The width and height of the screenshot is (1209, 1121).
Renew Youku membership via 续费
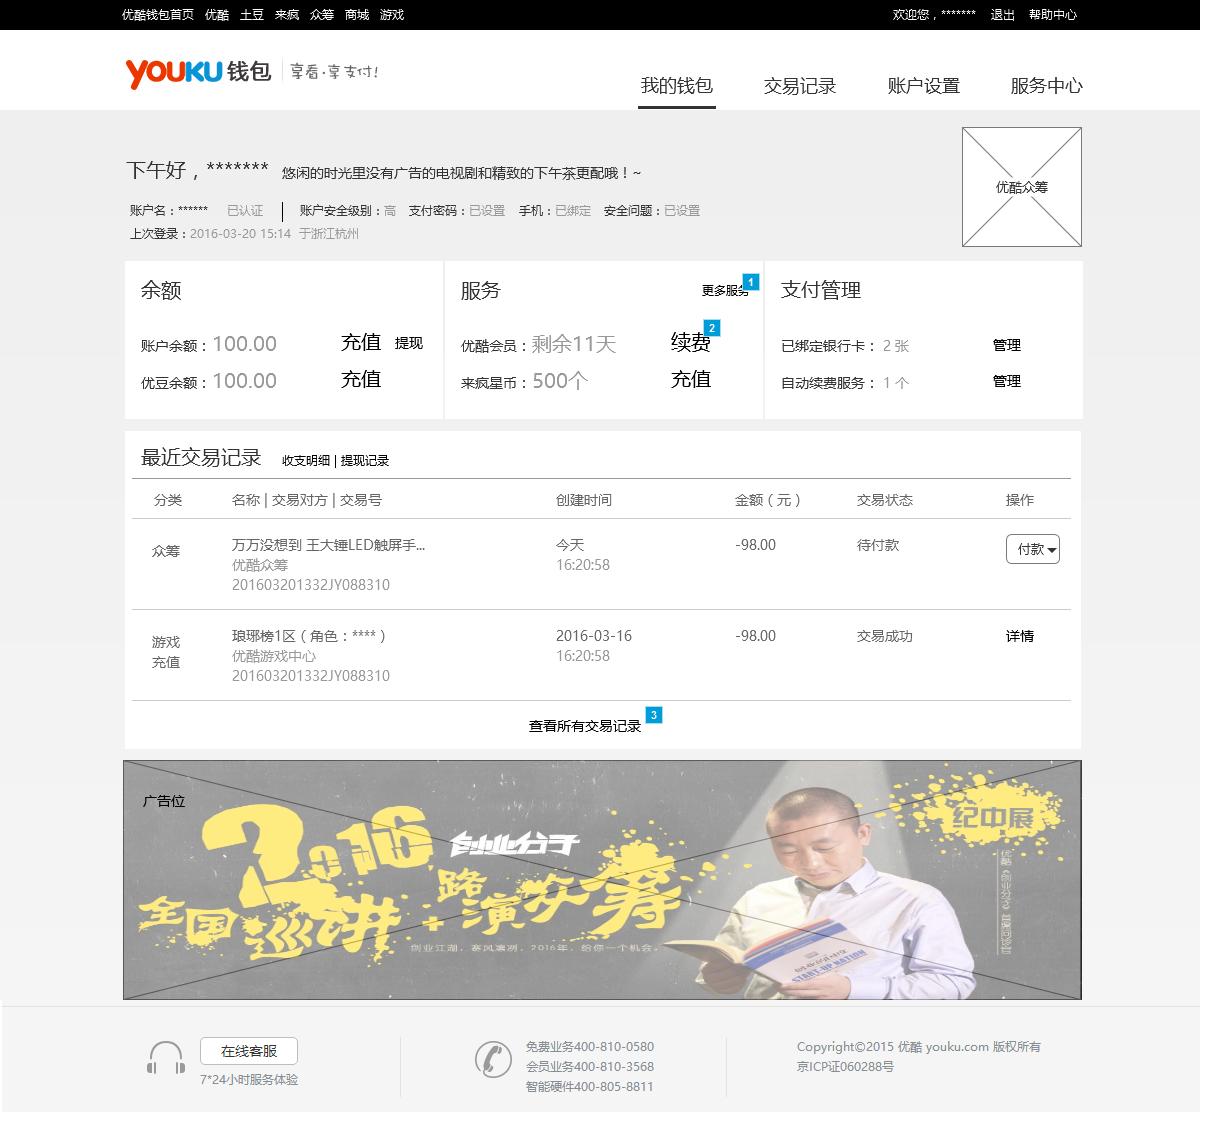pyautogui.click(x=690, y=343)
